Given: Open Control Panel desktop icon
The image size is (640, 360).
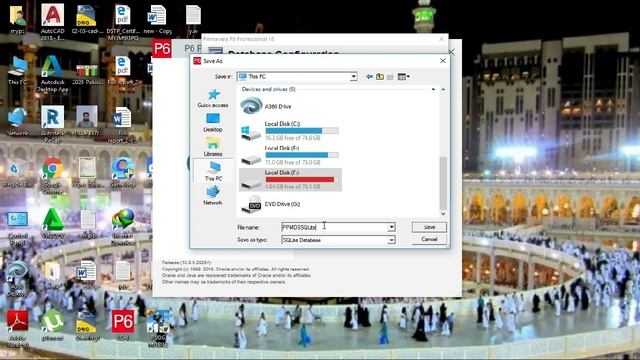Looking at the screenshot, I should 18,227.
